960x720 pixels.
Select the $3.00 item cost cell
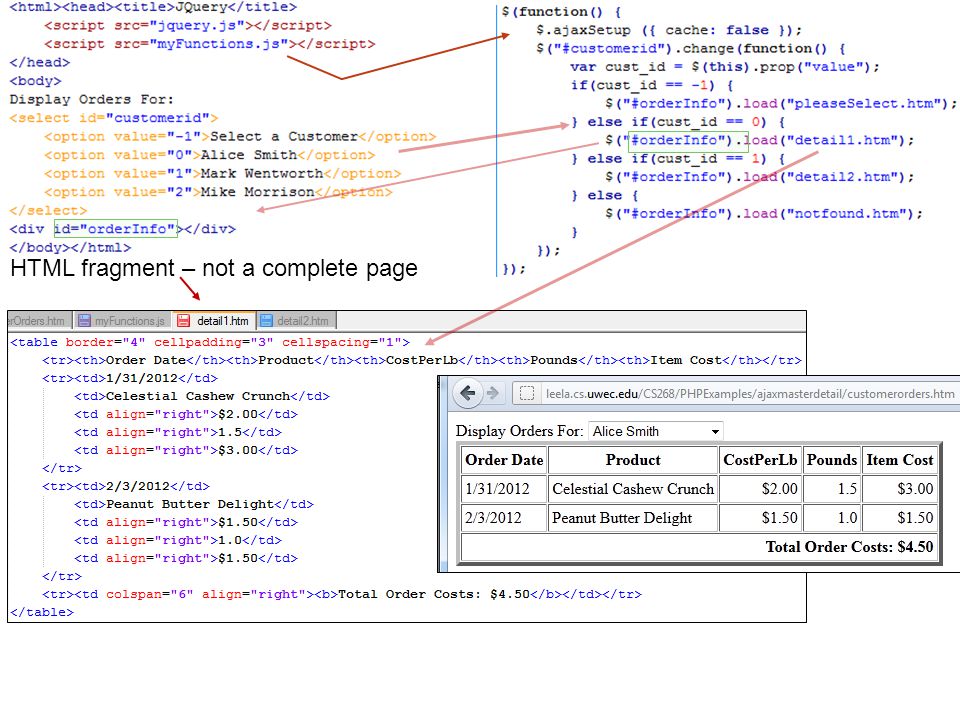[900, 489]
